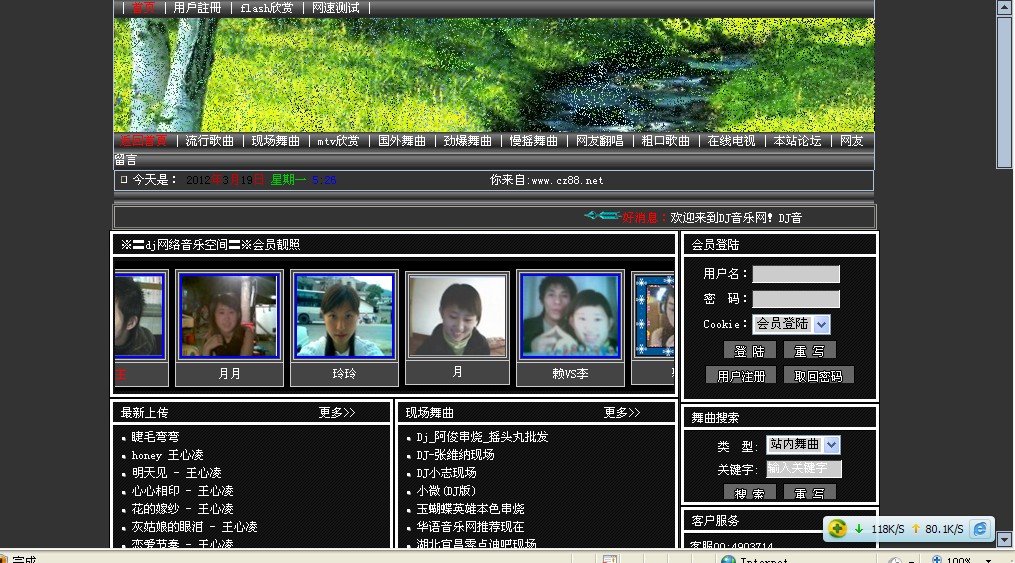
Task: Click the 118K/S download speed text
Action: 887,529
